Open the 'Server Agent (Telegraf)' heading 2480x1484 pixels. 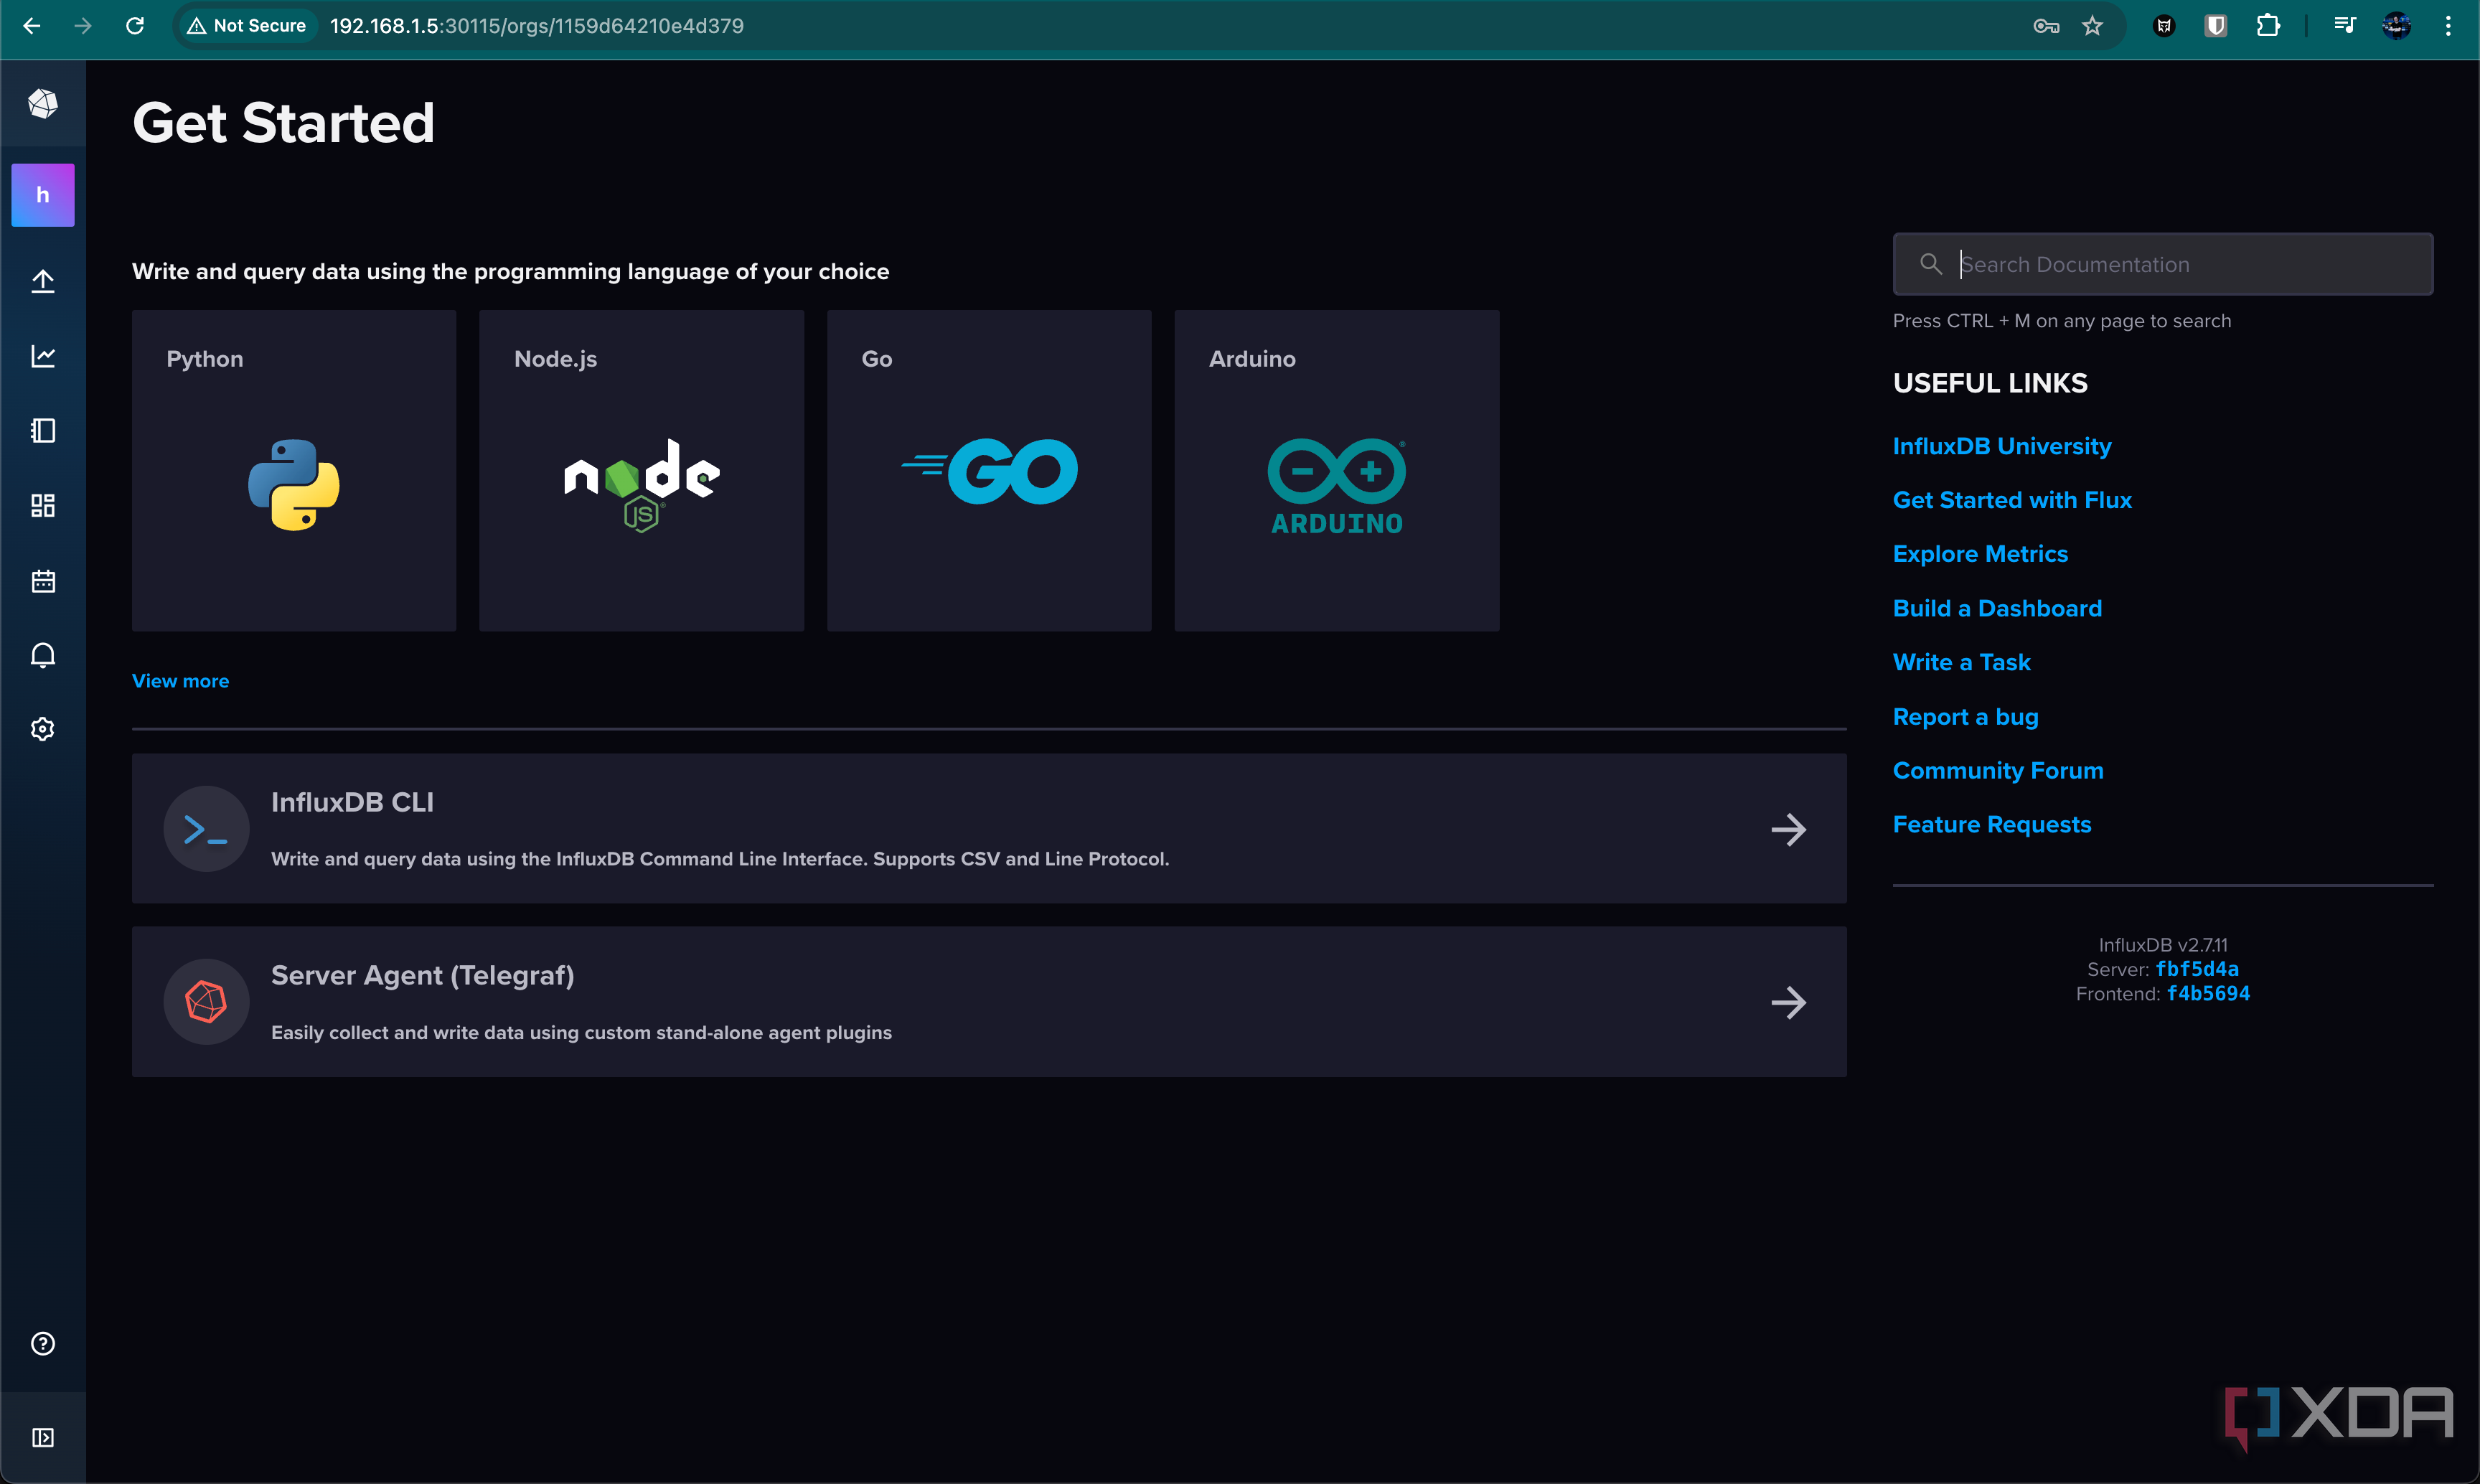click(422, 975)
